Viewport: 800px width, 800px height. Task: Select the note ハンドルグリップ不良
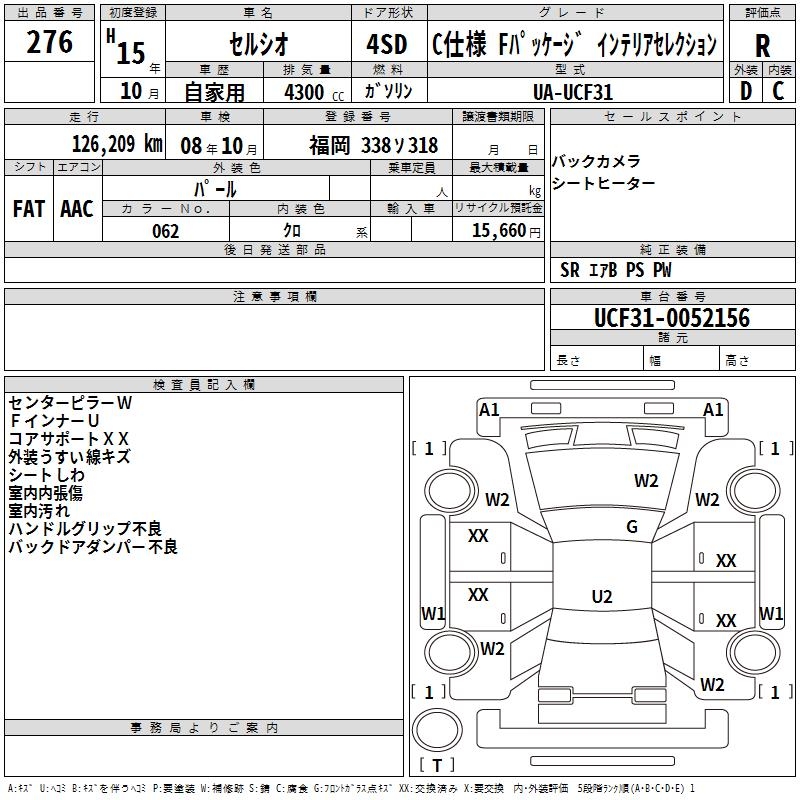[85, 529]
